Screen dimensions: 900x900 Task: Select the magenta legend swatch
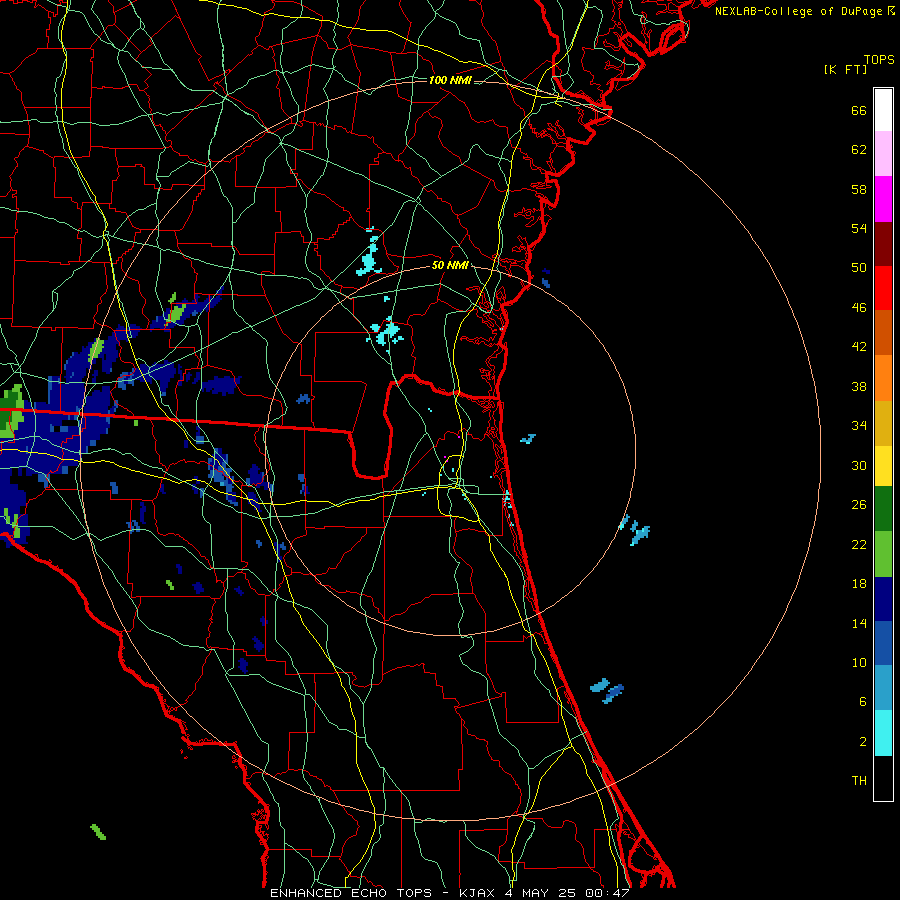coord(883,199)
